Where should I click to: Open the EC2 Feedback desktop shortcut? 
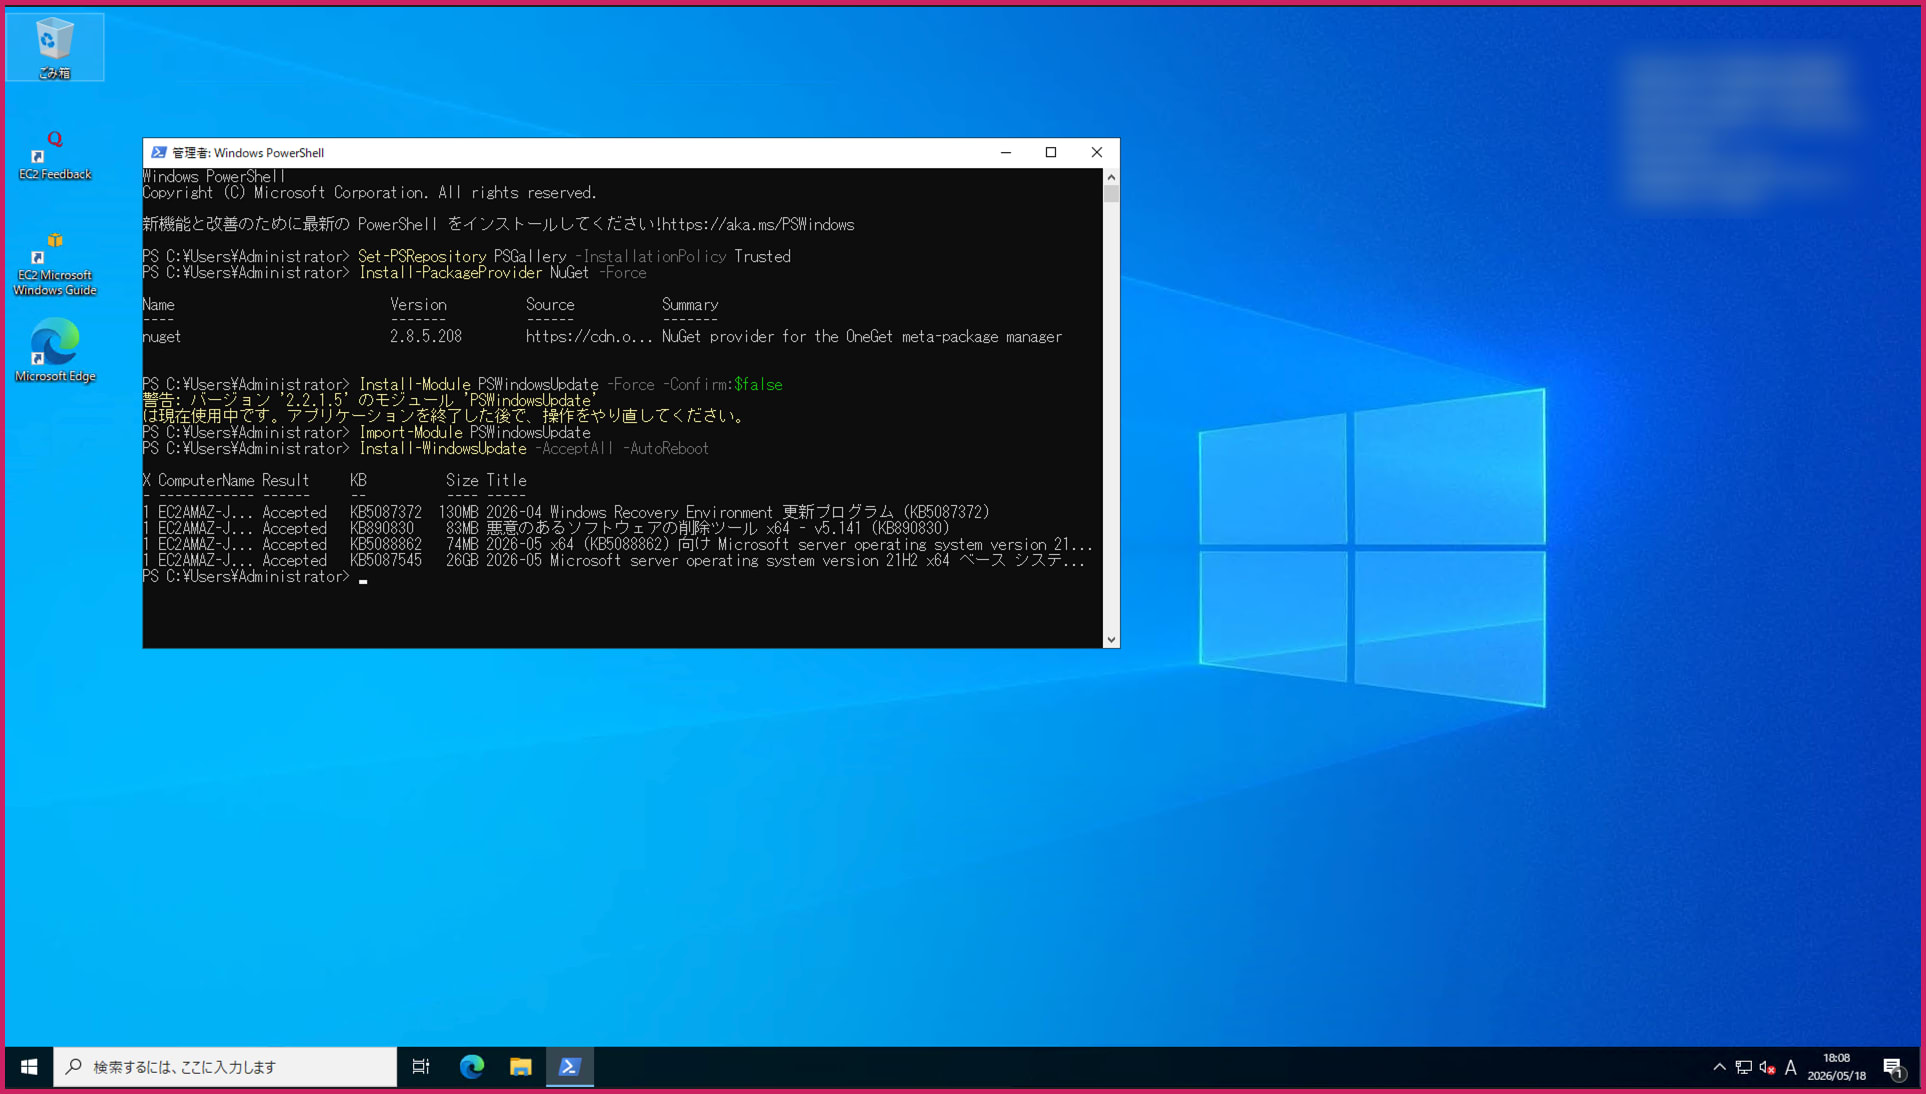[54, 155]
